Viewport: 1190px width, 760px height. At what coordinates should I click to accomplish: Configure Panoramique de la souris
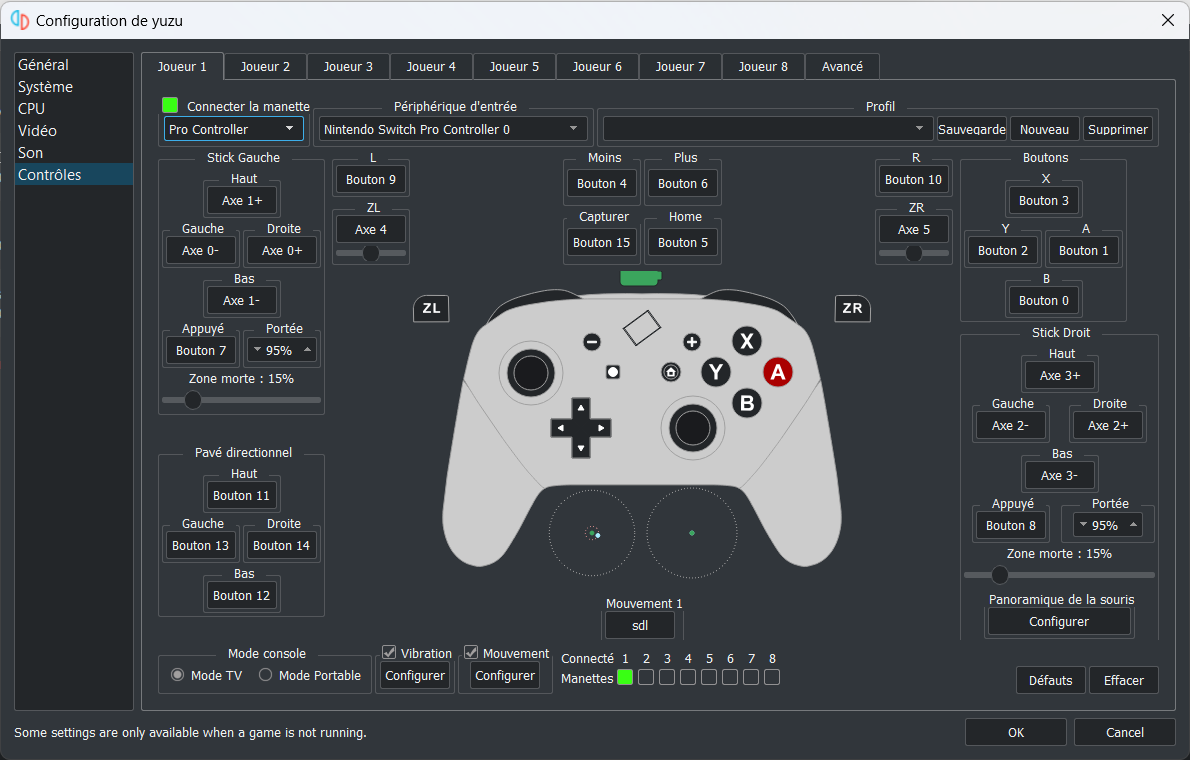1059,622
